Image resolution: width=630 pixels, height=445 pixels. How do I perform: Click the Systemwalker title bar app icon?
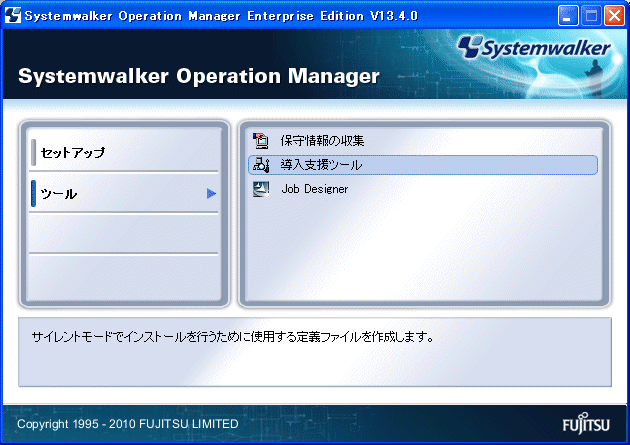13,16
